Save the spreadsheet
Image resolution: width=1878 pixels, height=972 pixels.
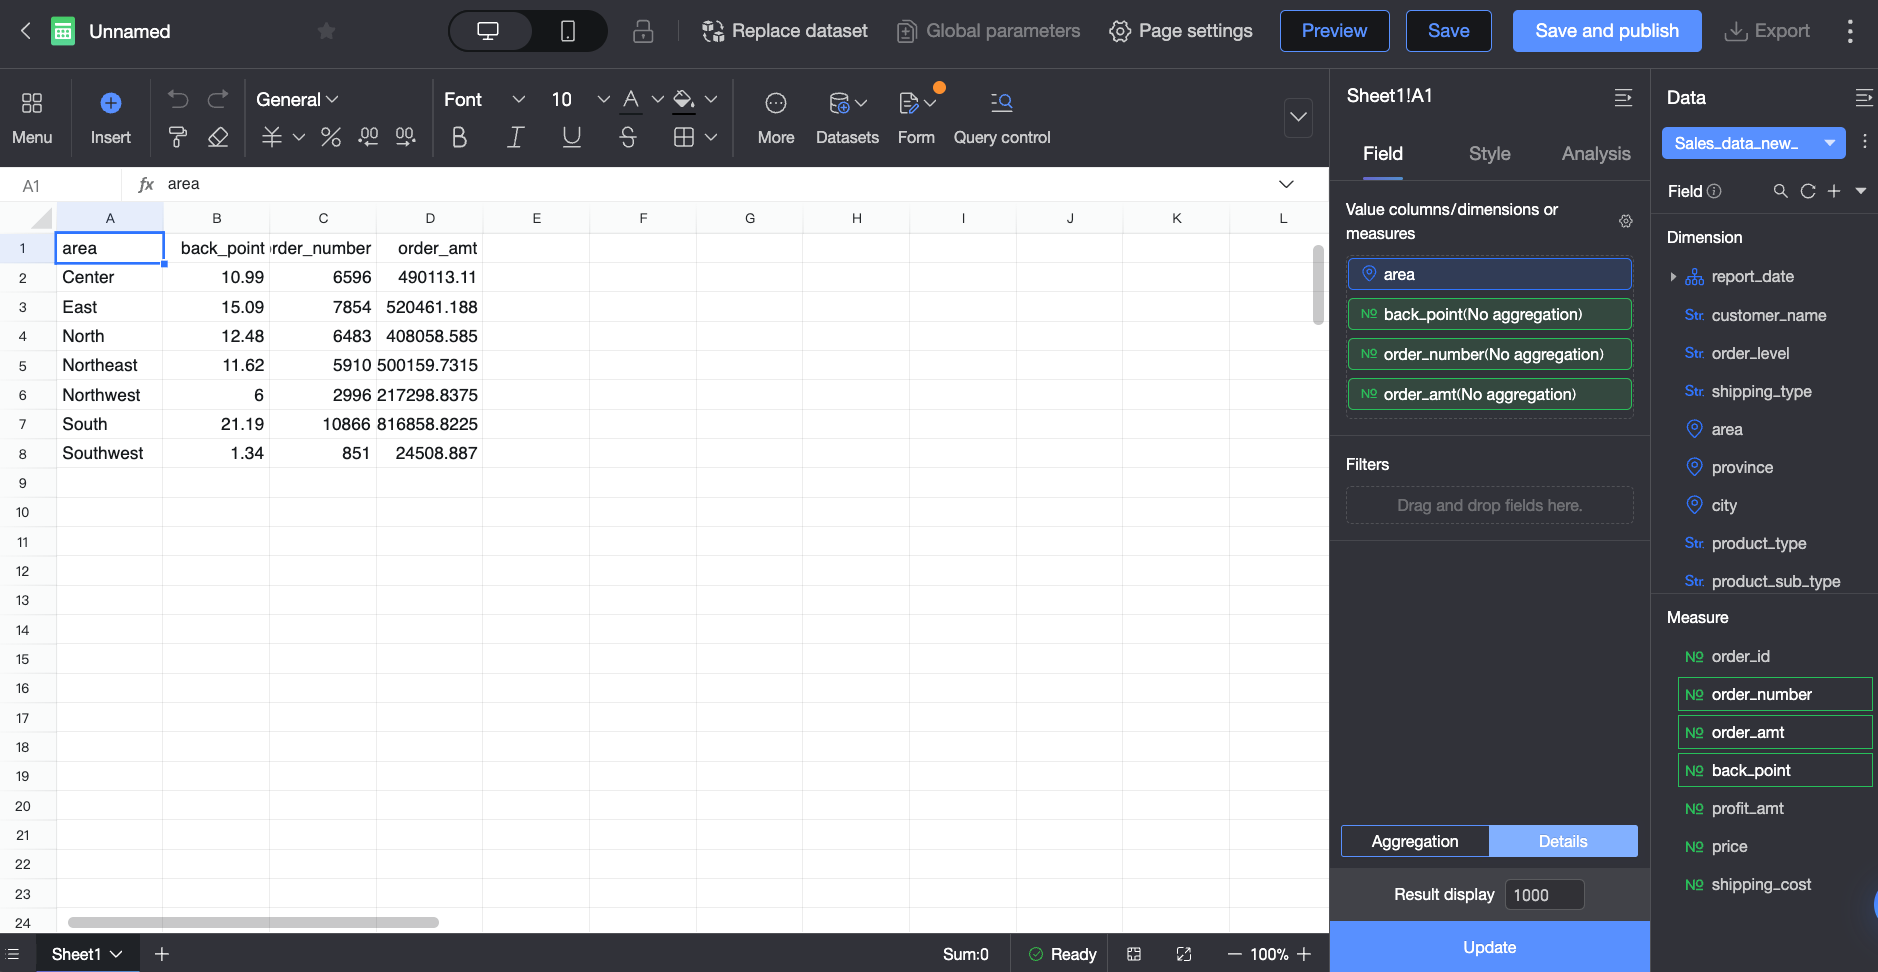pos(1448,31)
